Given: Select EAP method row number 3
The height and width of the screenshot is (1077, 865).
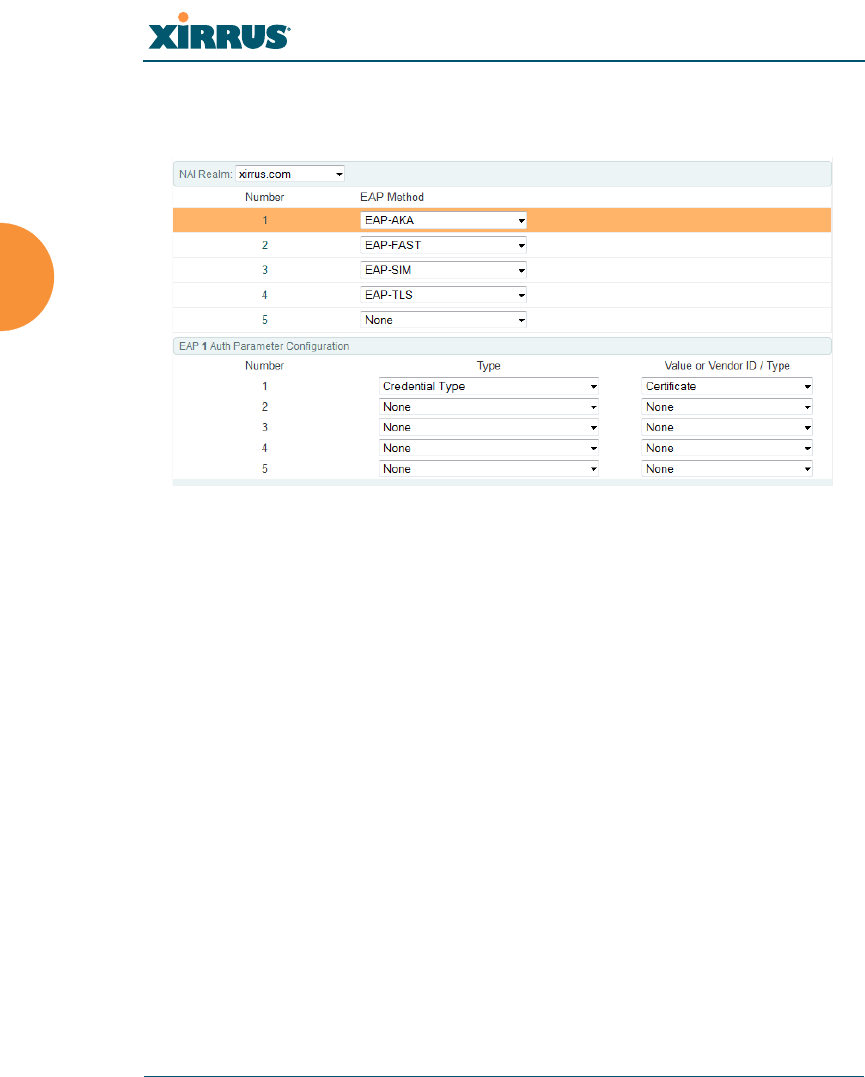Looking at the screenshot, I should [265, 270].
